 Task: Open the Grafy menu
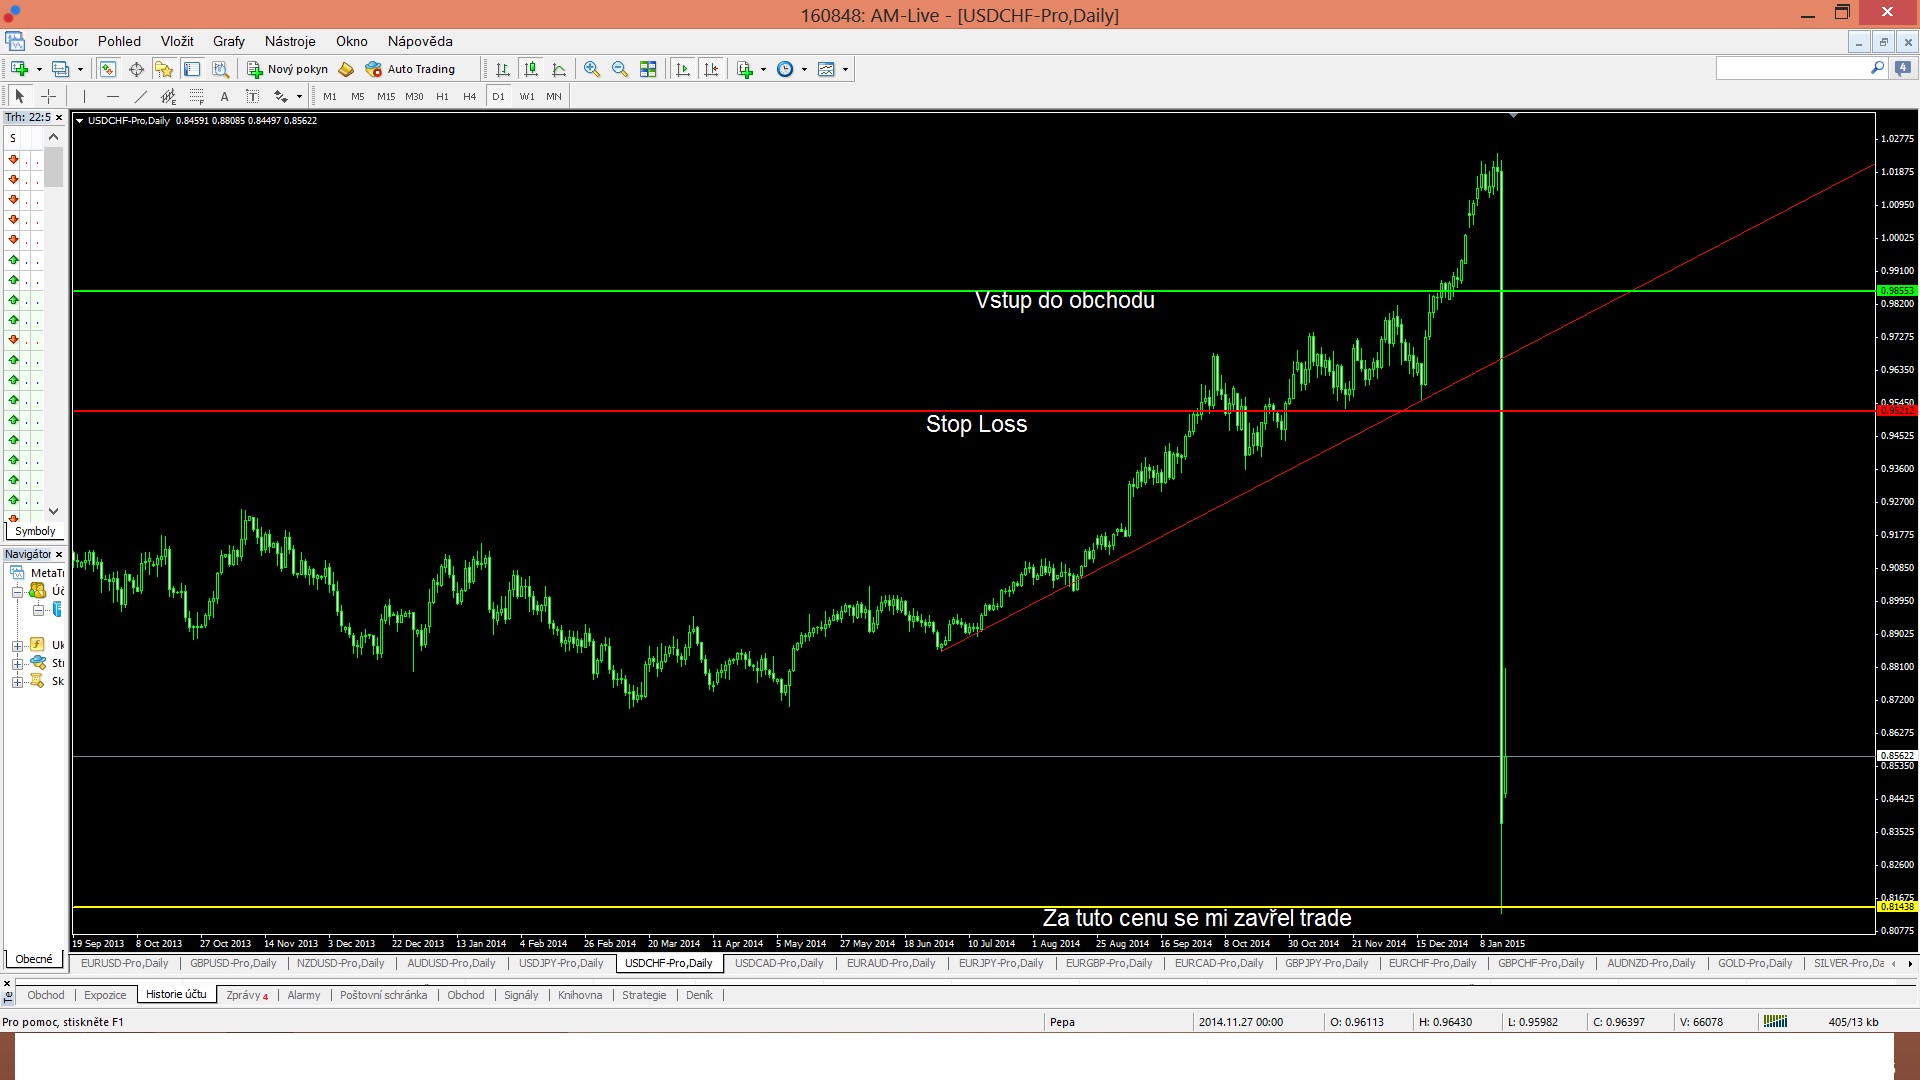click(229, 41)
